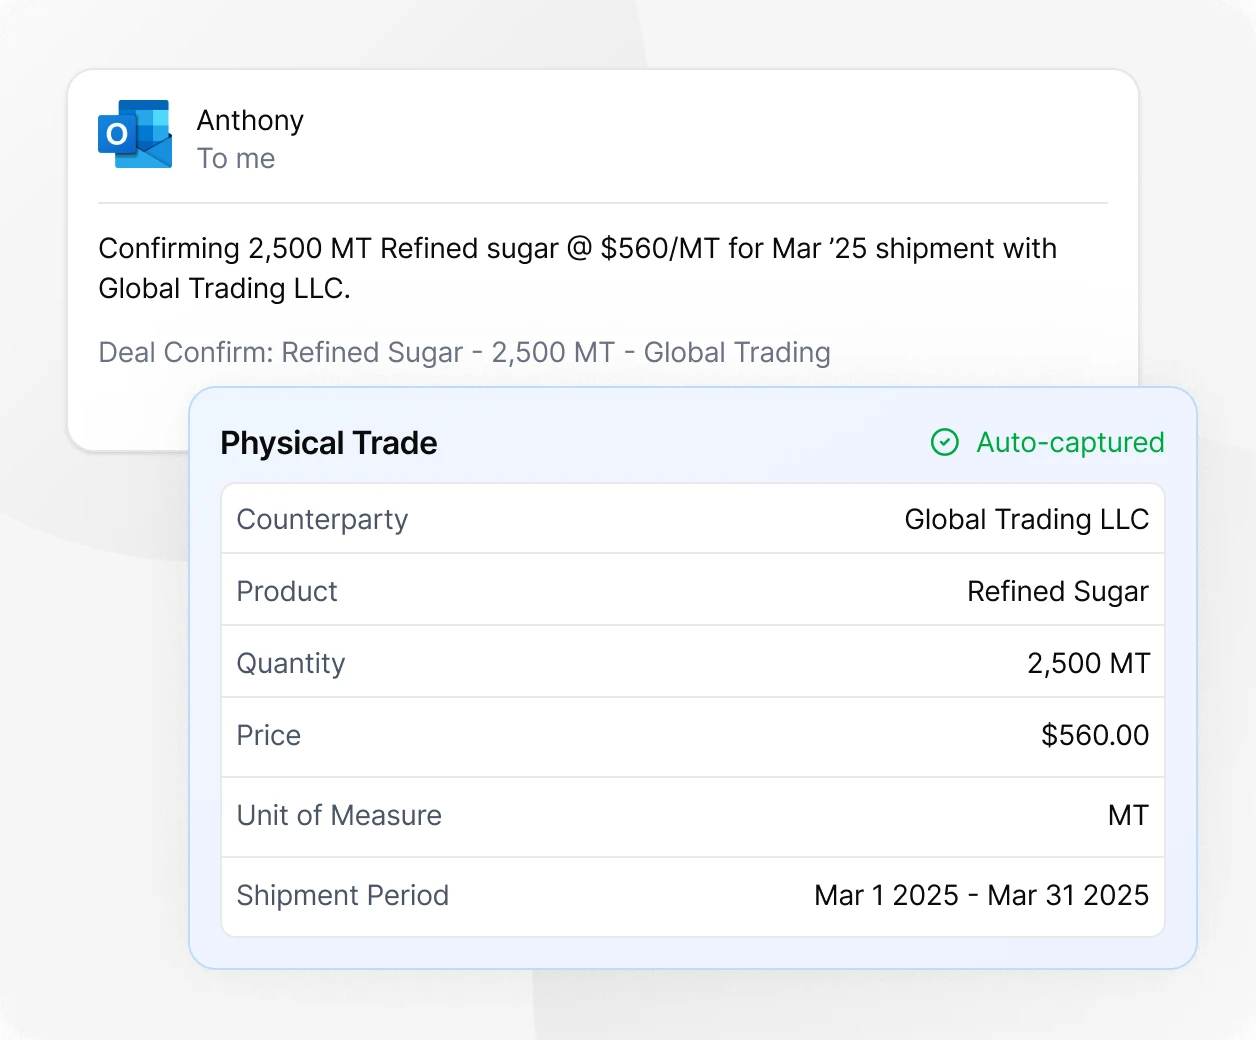Click the Mar 1 2025 - Mar 31 2025 value
Viewport: 1256px width, 1040px height.
pos(981,895)
